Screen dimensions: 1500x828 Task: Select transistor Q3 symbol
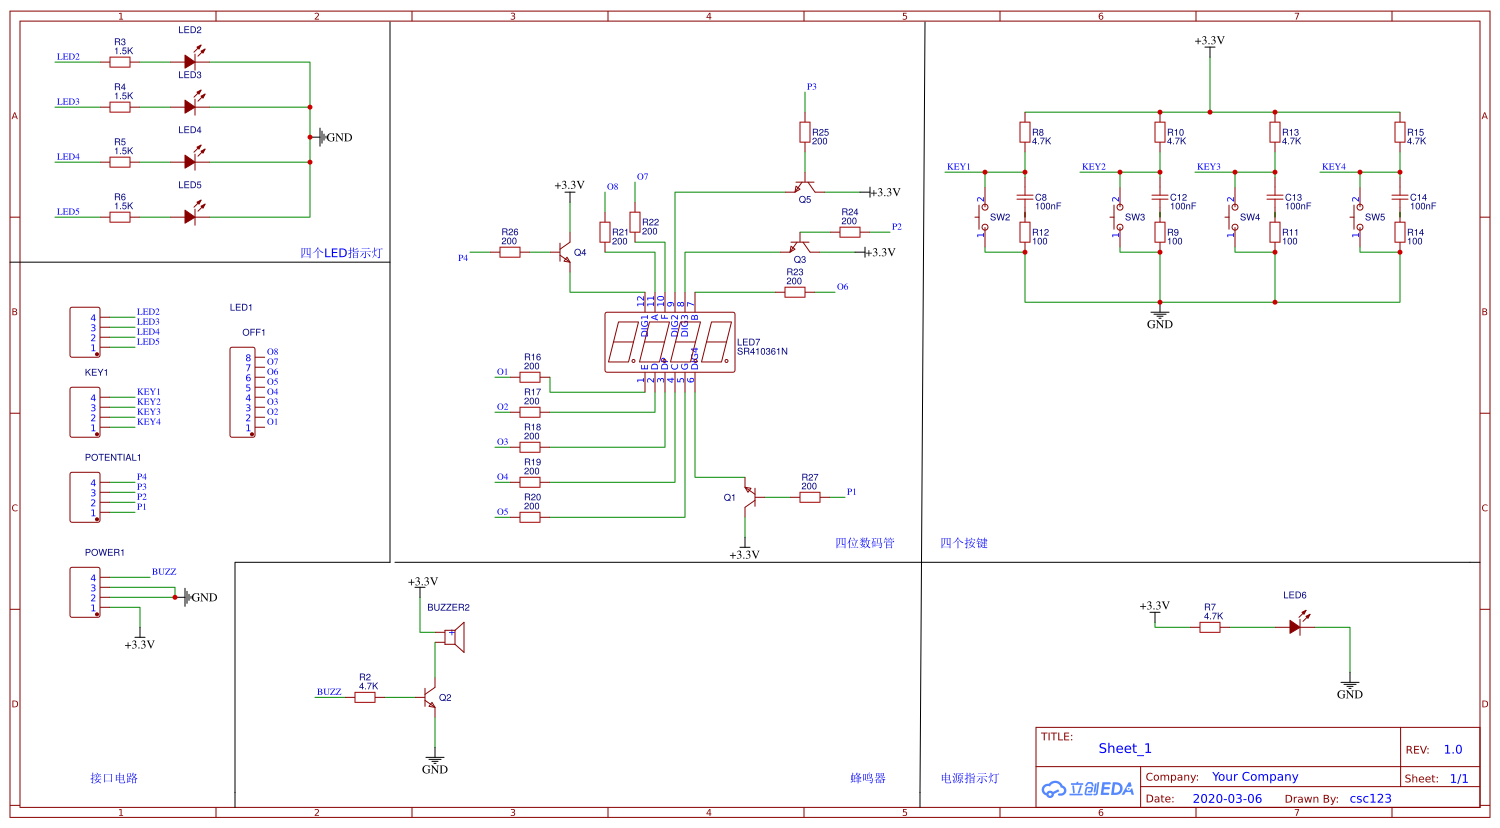(x=799, y=247)
